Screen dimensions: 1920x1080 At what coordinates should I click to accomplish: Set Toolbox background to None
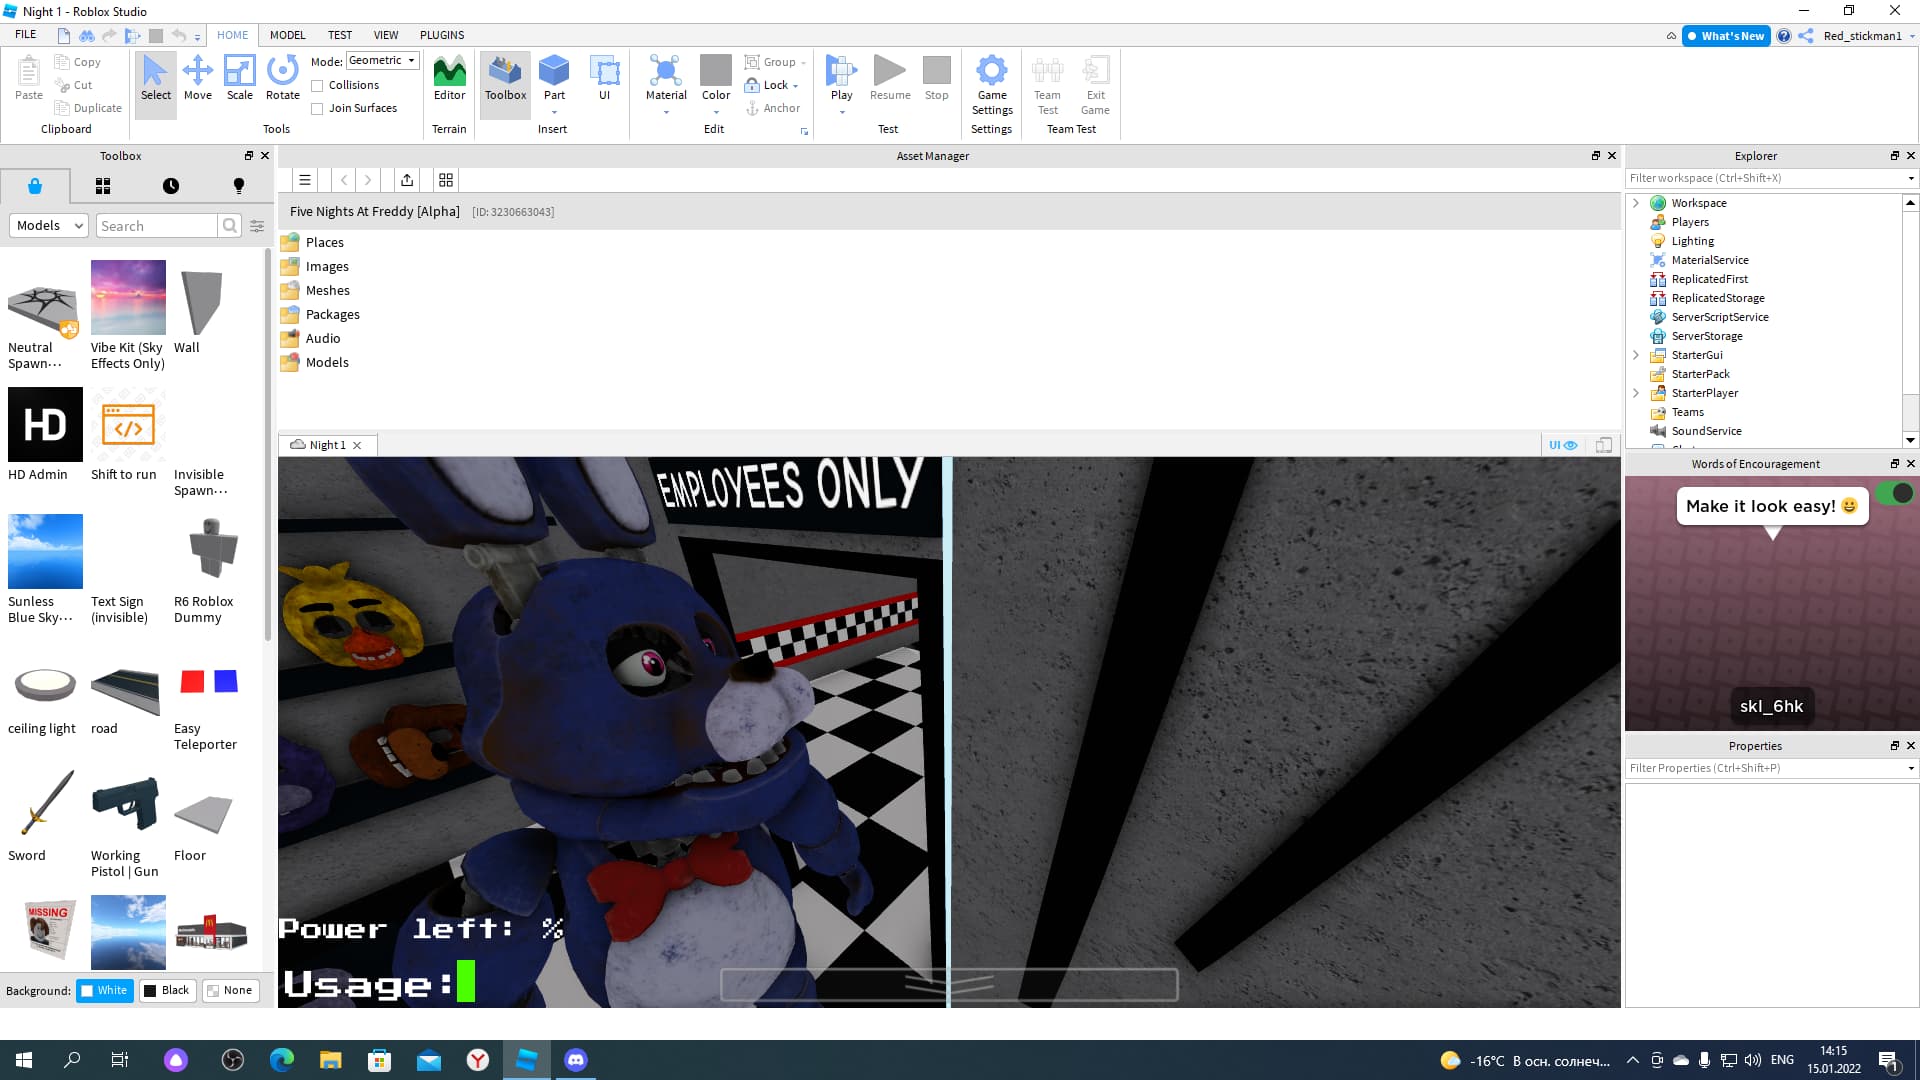pos(229,990)
